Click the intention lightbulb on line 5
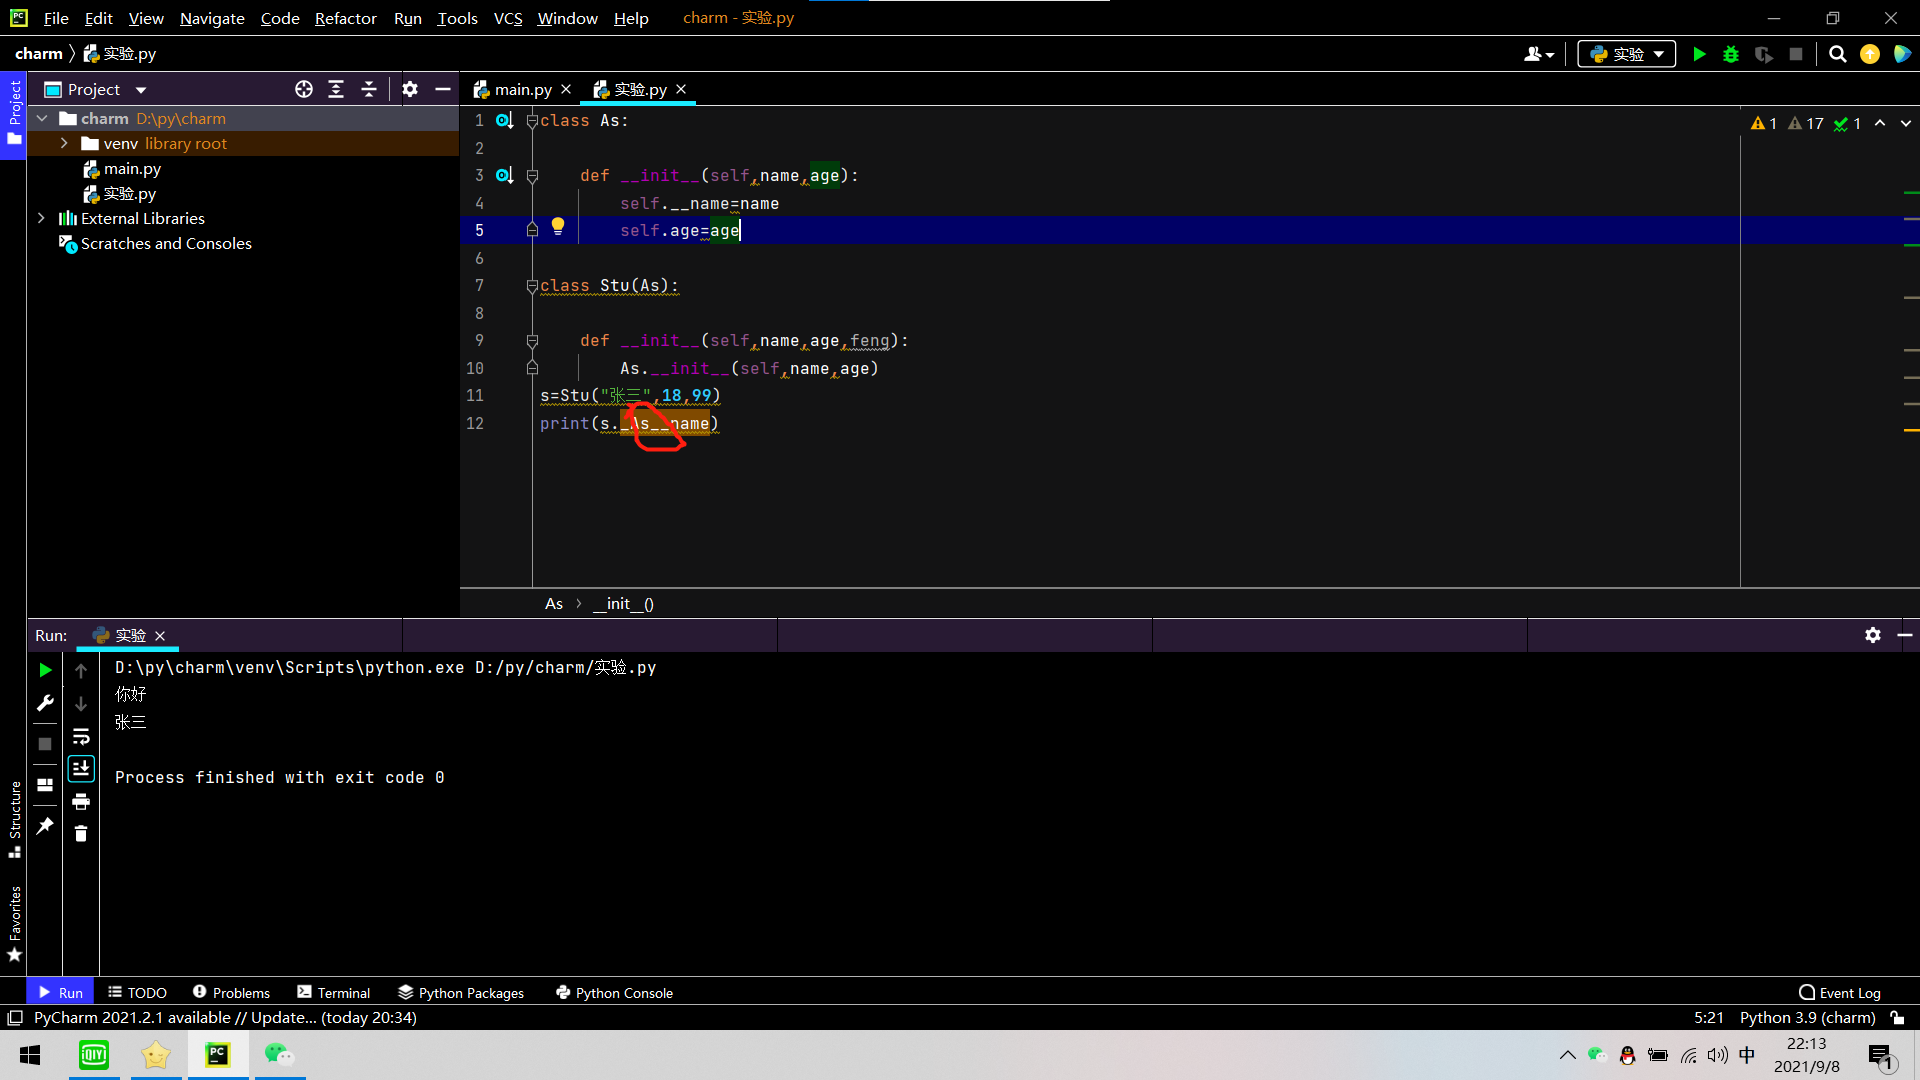Image resolution: width=1920 pixels, height=1080 pixels. click(558, 226)
